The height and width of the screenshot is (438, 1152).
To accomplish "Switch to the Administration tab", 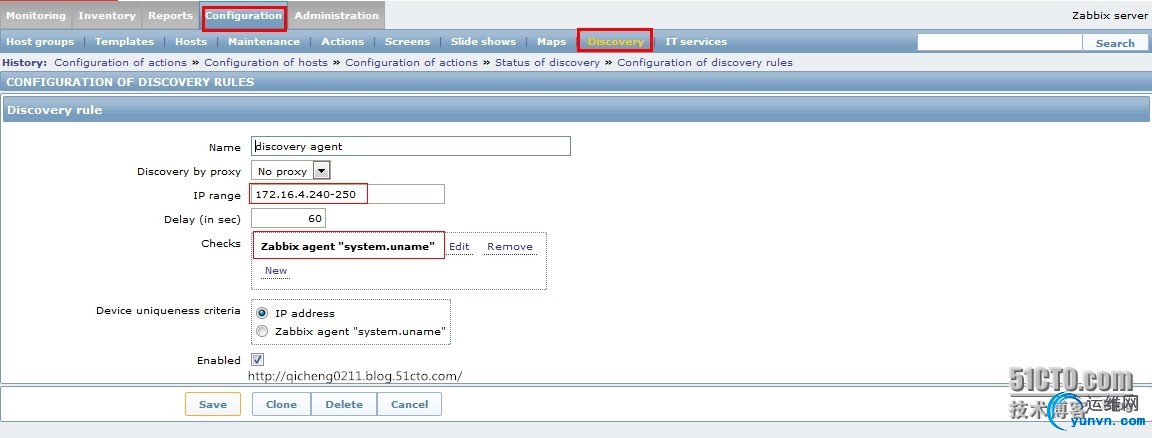I will tap(336, 15).
